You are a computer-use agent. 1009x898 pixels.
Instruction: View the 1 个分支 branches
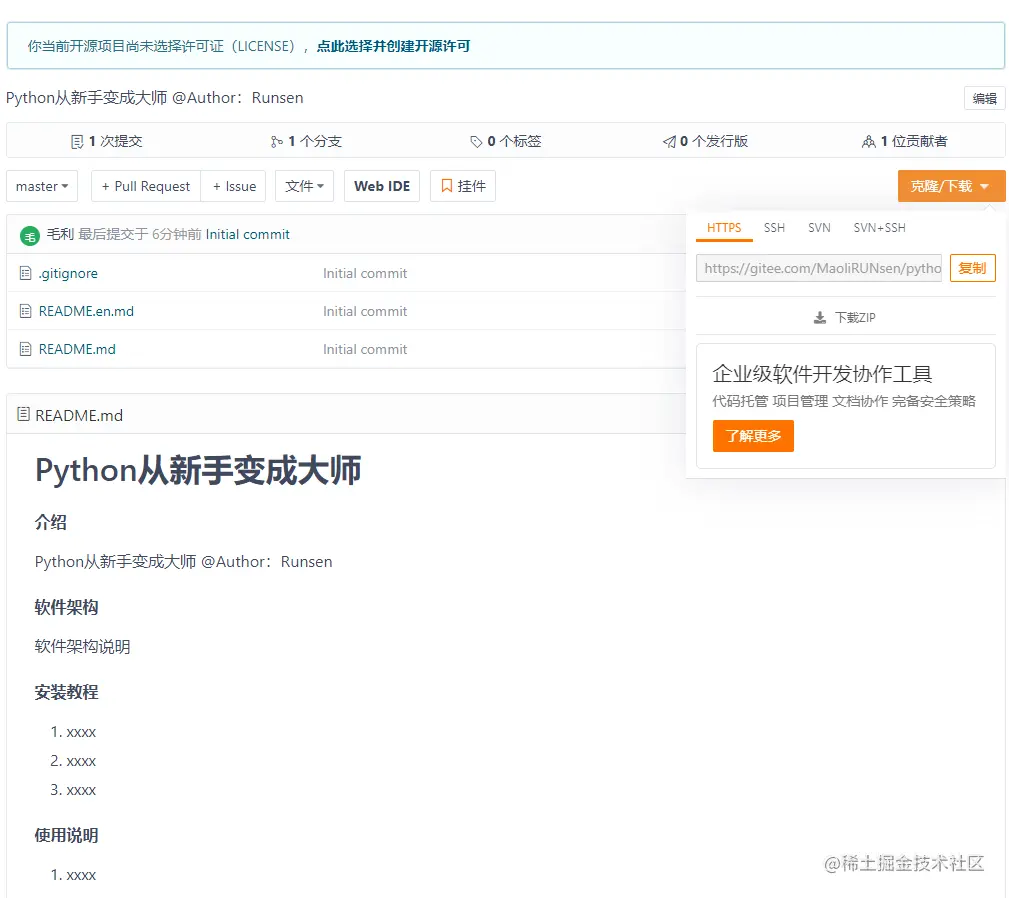point(306,142)
